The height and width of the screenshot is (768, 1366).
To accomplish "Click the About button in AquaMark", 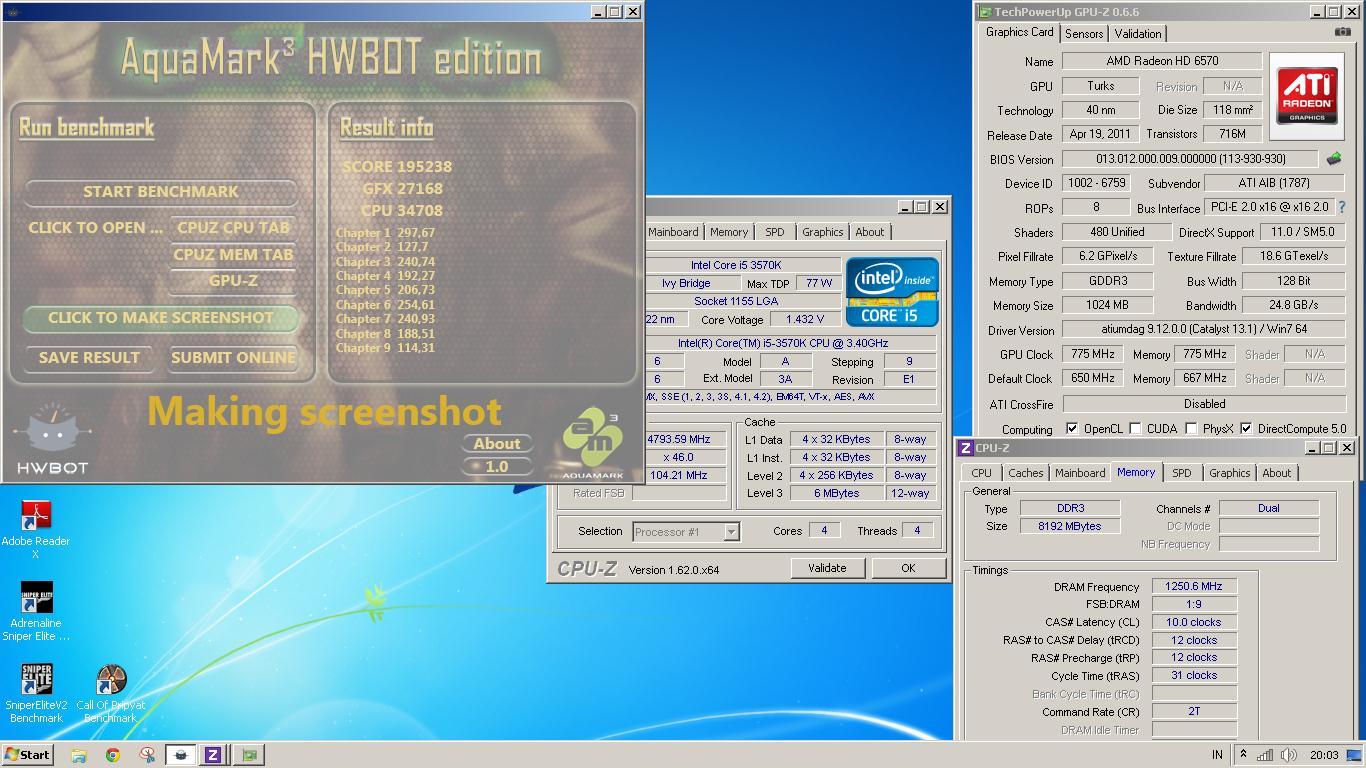I will (x=497, y=444).
